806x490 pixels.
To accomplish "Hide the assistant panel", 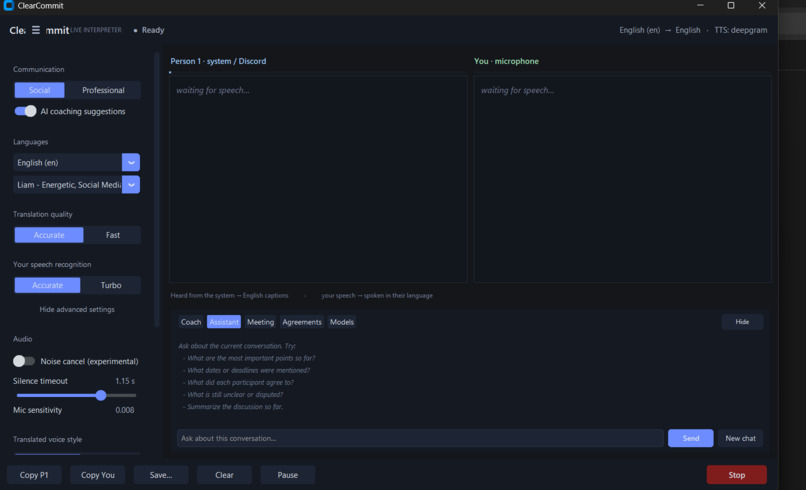I will pos(742,322).
